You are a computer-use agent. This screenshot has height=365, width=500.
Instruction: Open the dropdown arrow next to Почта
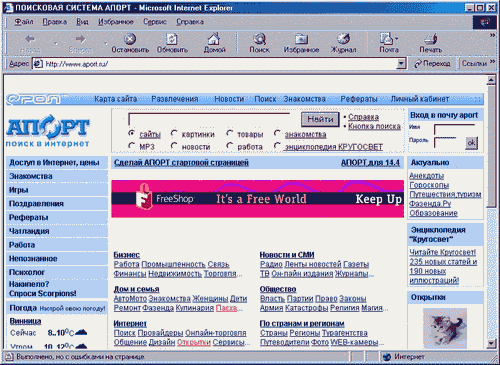pos(396,39)
